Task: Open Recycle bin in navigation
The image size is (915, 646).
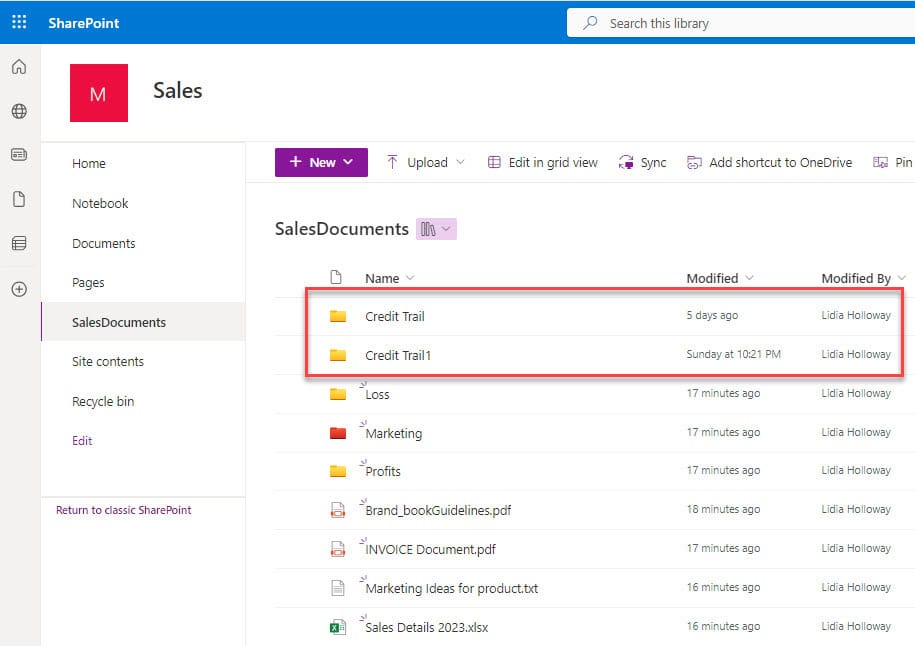Action: tap(103, 401)
